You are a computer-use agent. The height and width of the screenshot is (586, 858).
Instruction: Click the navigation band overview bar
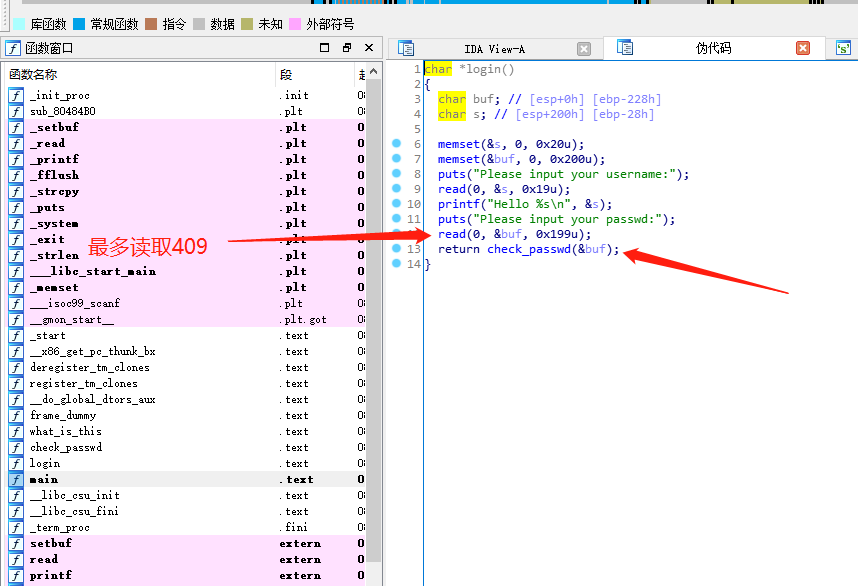pos(438,2)
